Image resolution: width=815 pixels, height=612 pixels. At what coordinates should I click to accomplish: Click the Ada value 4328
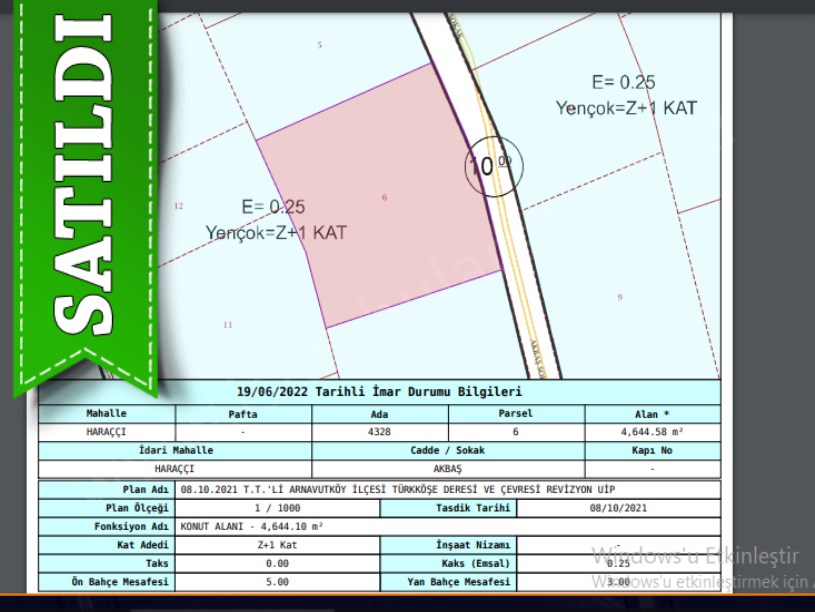point(379,432)
